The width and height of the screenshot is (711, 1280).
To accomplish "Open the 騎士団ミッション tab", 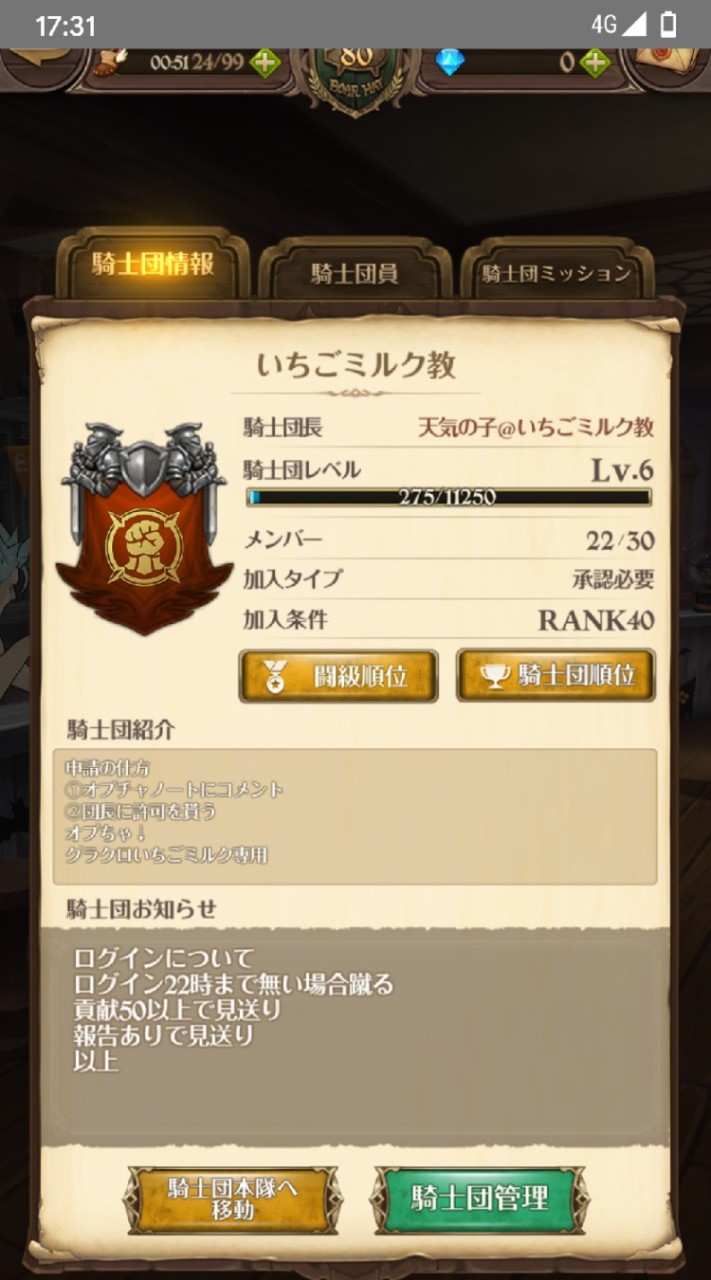I will (556, 273).
